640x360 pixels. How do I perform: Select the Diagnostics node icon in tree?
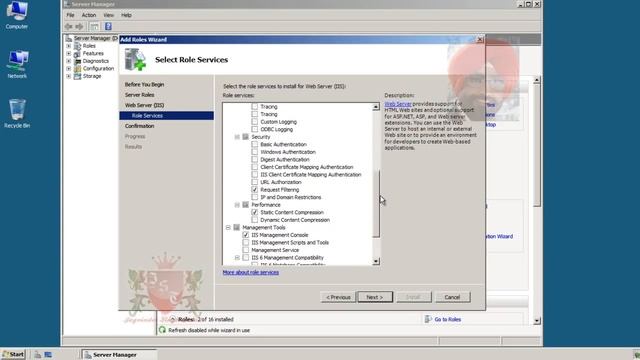(77, 61)
